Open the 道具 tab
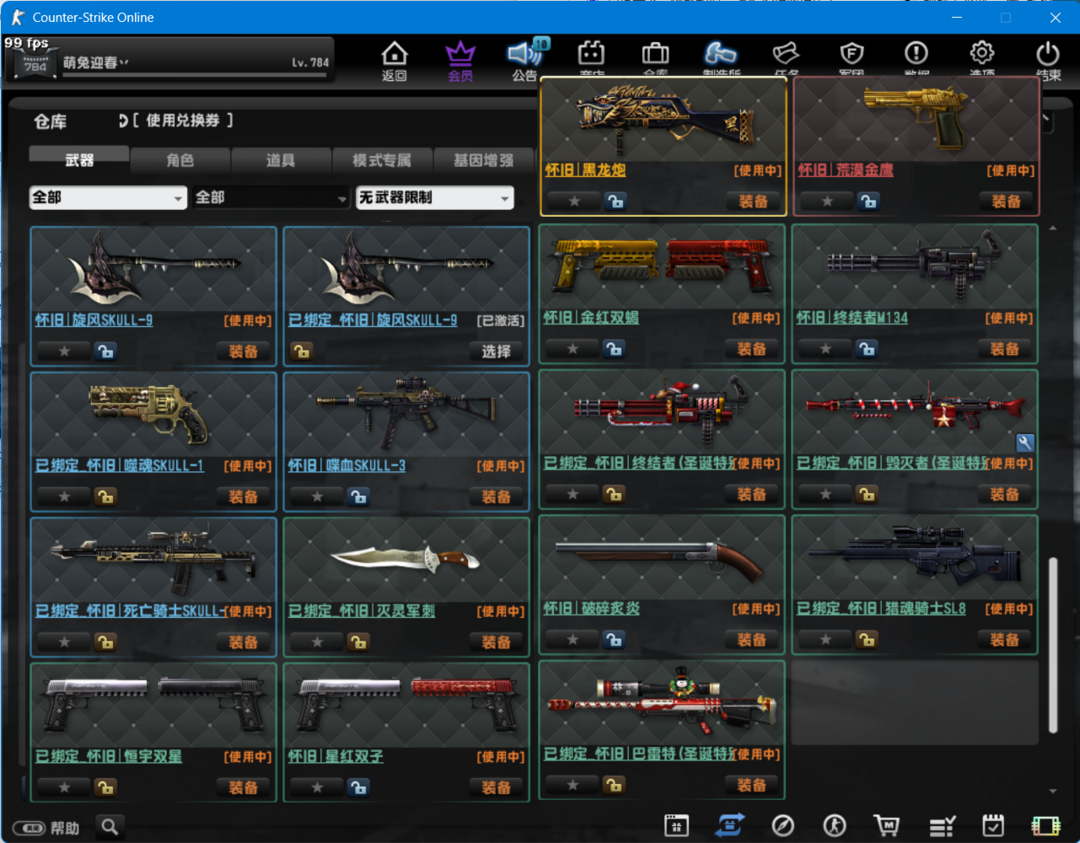Image resolution: width=1080 pixels, height=843 pixels. point(280,160)
